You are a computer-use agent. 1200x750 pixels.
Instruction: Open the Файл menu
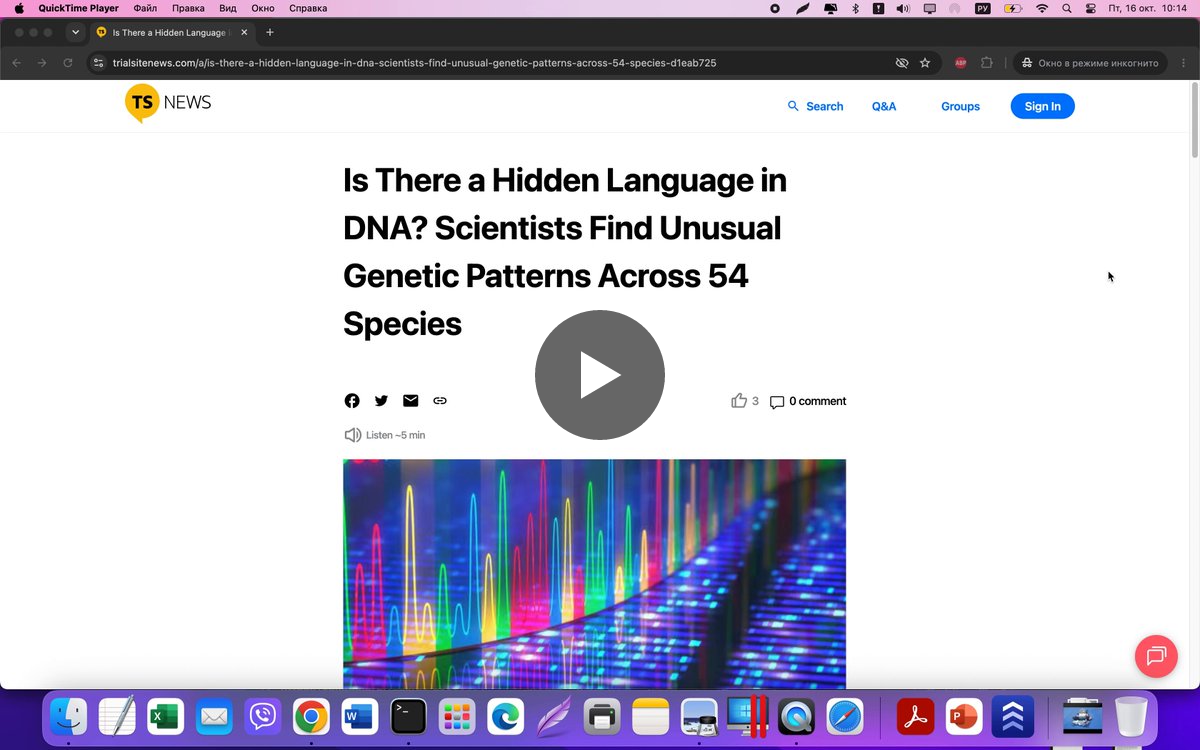pyautogui.click(x=145, y=8)
